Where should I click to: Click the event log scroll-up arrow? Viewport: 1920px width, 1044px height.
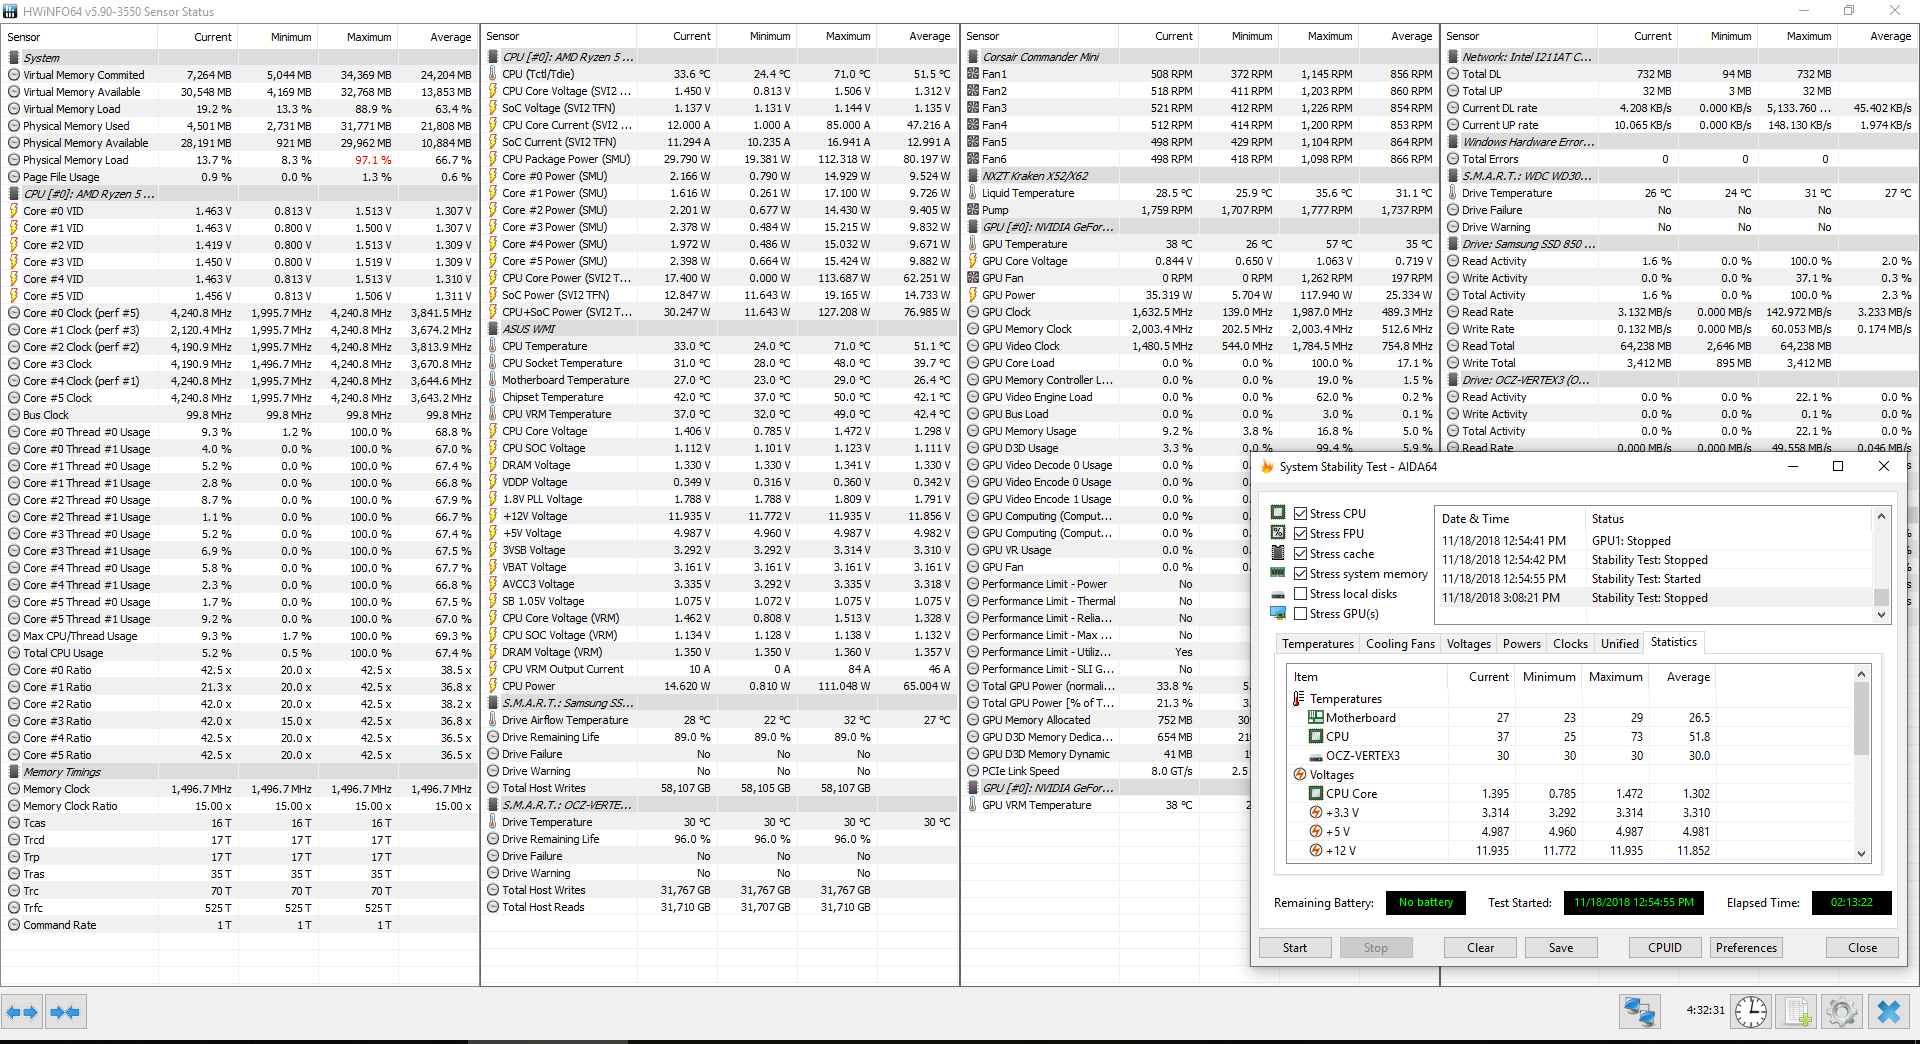(x=1881, y=517)
